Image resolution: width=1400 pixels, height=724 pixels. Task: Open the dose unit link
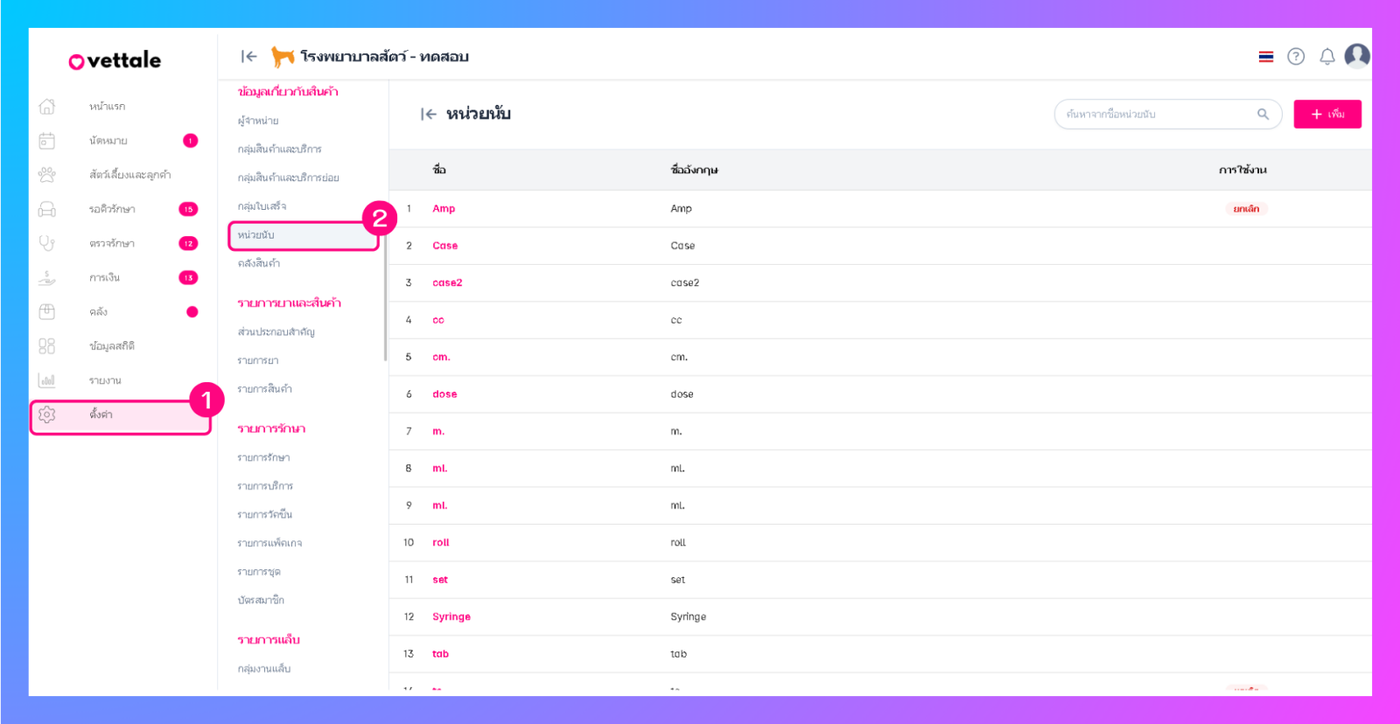444,394
